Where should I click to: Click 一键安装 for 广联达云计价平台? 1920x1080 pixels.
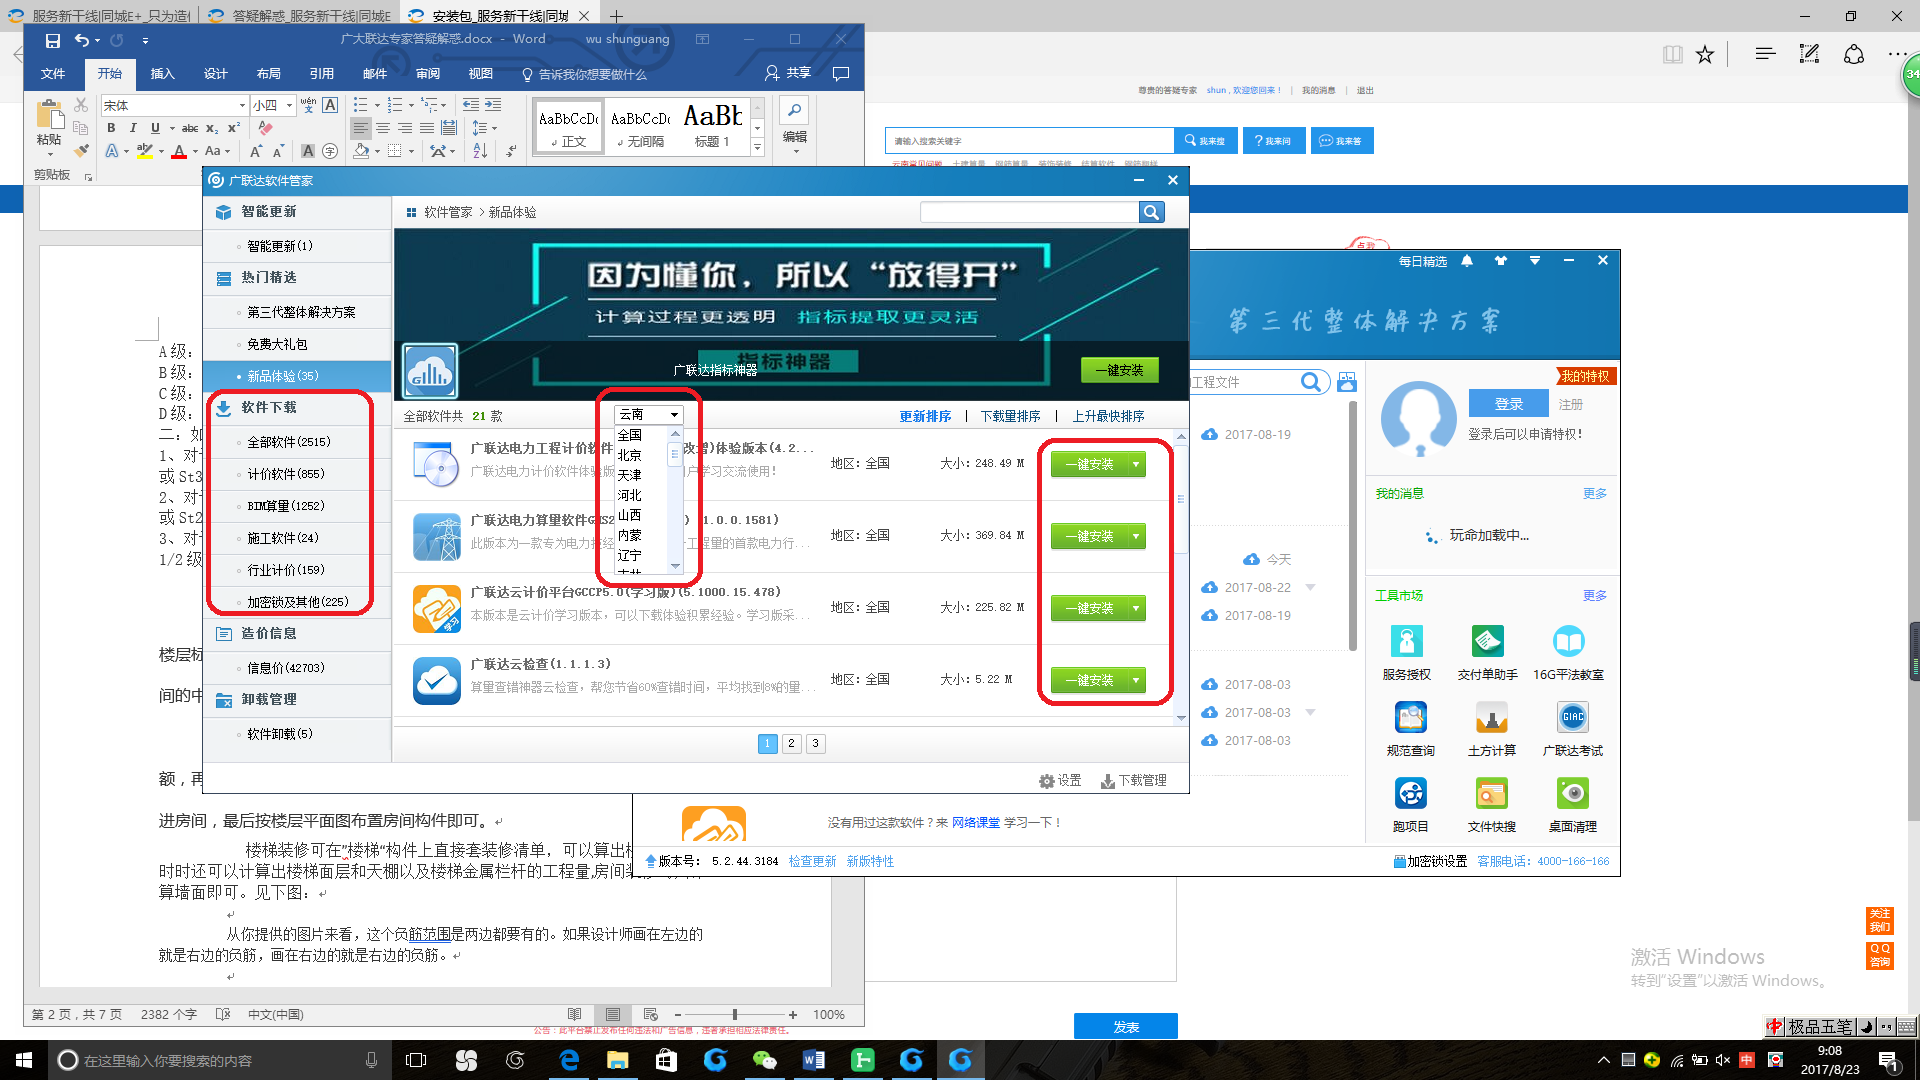coord(1089,608)
